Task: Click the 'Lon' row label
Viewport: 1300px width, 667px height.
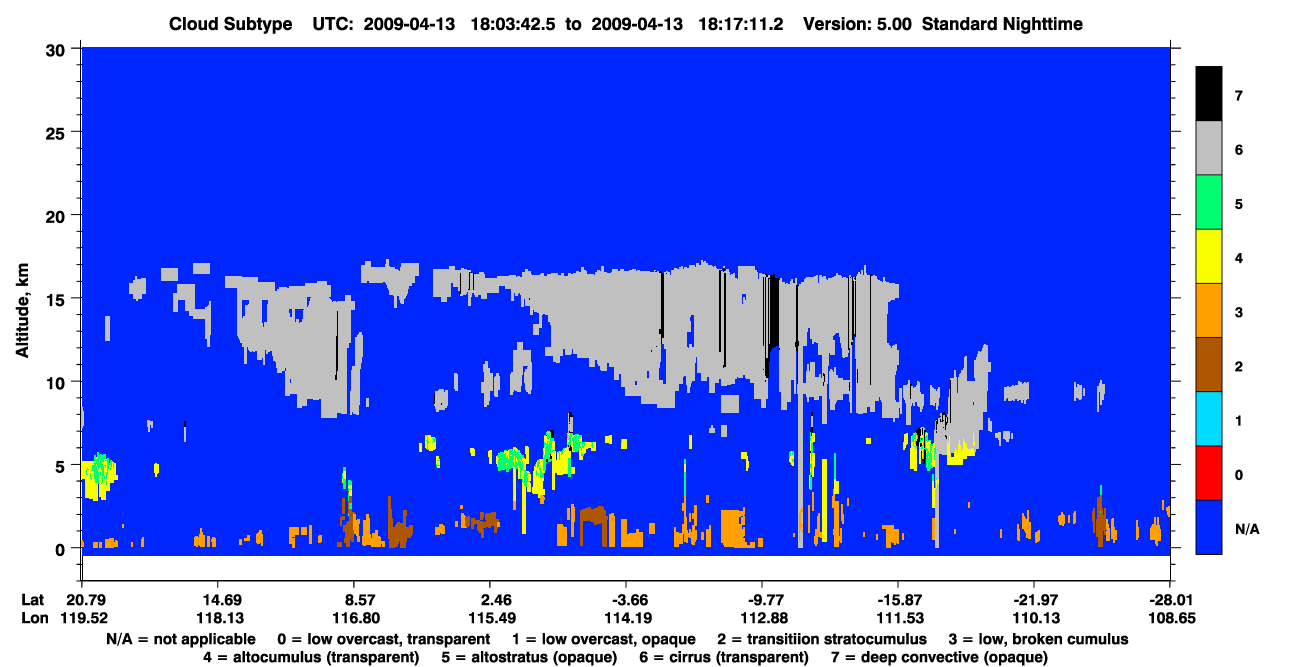Action: [33, 618]
